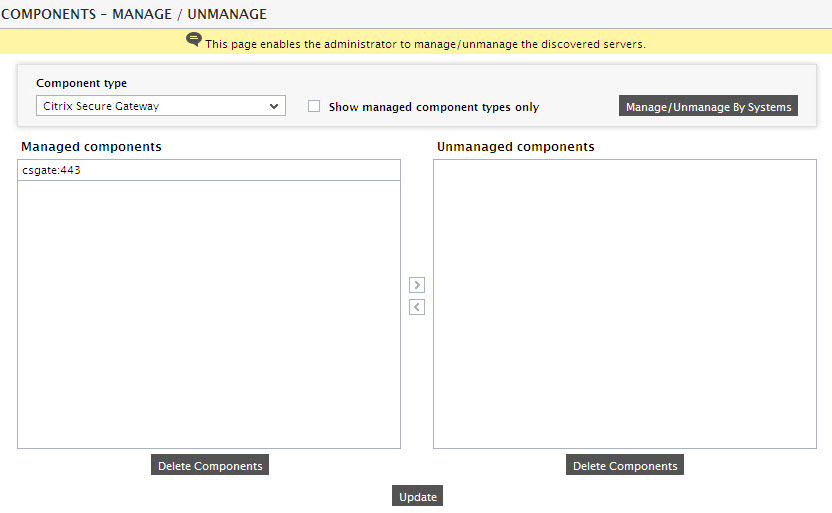Click the left arrow to manage component

point(417,307)
